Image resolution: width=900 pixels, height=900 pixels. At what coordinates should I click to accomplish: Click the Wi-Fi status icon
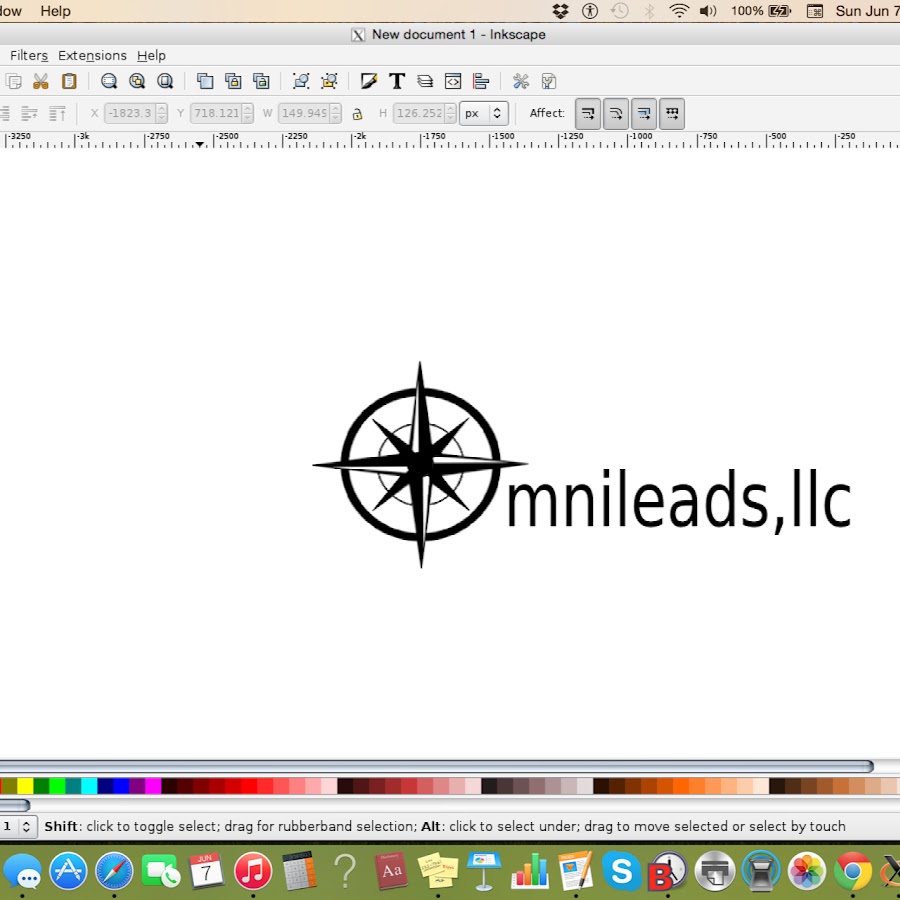coord(679,11)
